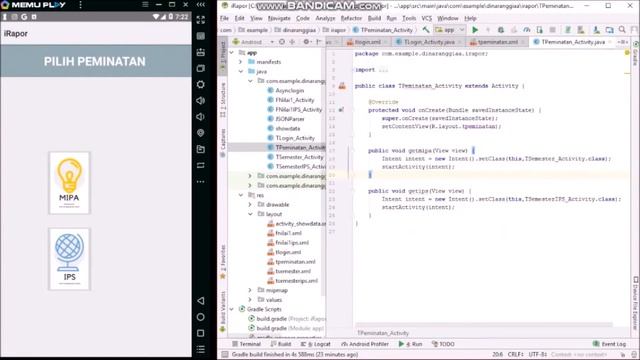The width and height of the screenshot is (640, 360).
Task: Click the Debug app bug icon
Action: click(501, 30)
